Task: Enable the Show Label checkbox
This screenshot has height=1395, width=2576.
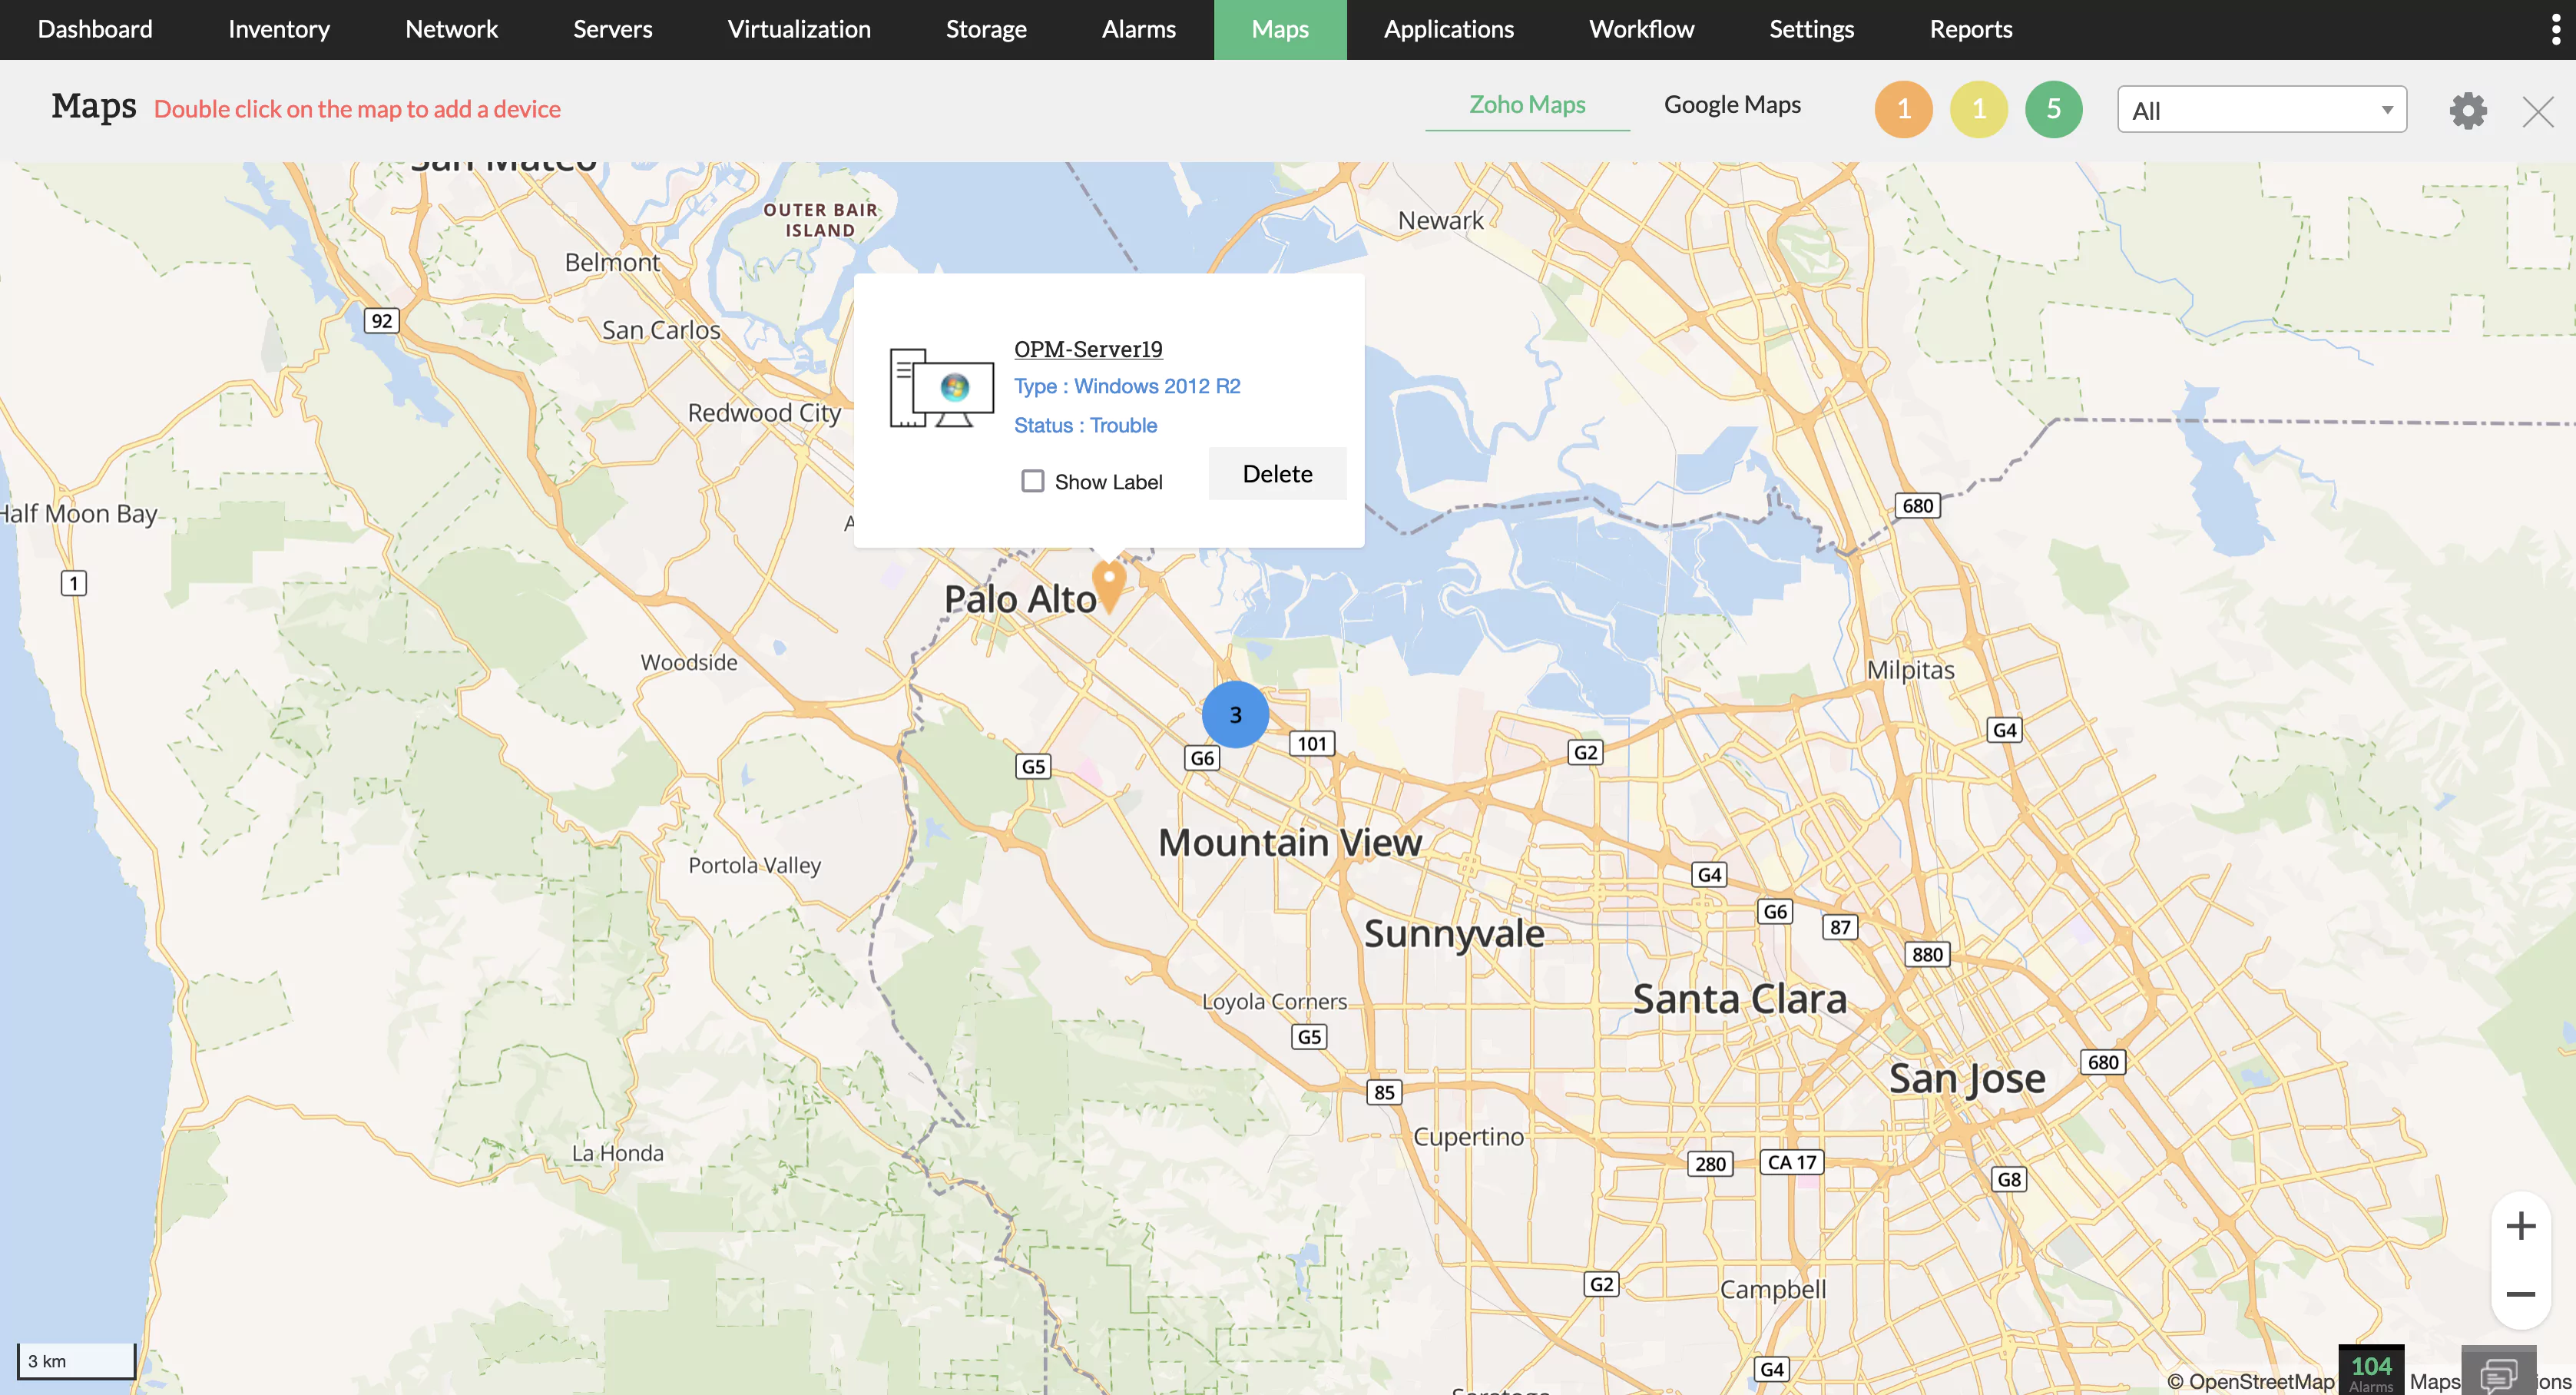Action: point(1032,481)
